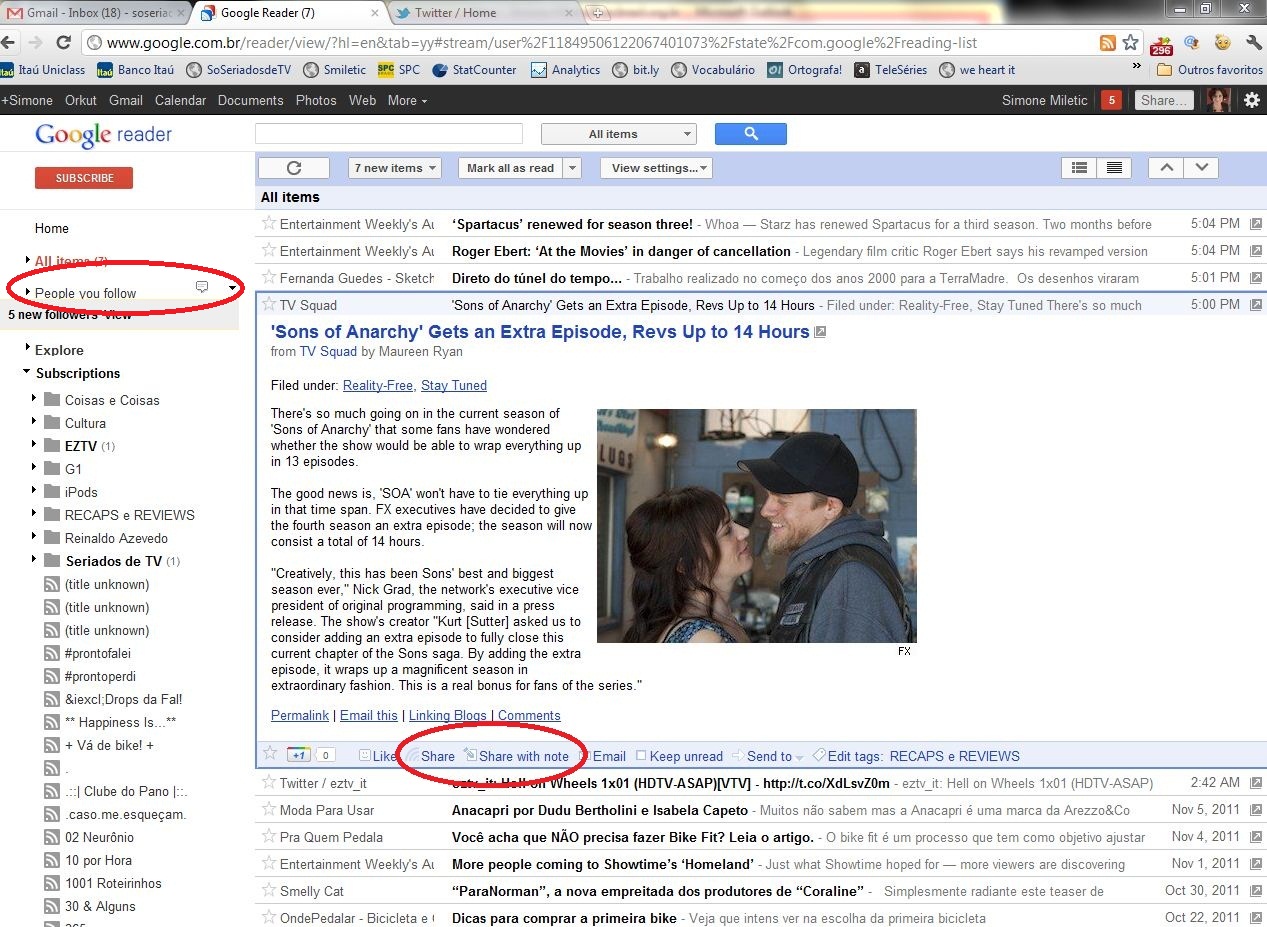Toggle Keep unread on the open item
The image size is (1267, 927).
coord(679,756)
